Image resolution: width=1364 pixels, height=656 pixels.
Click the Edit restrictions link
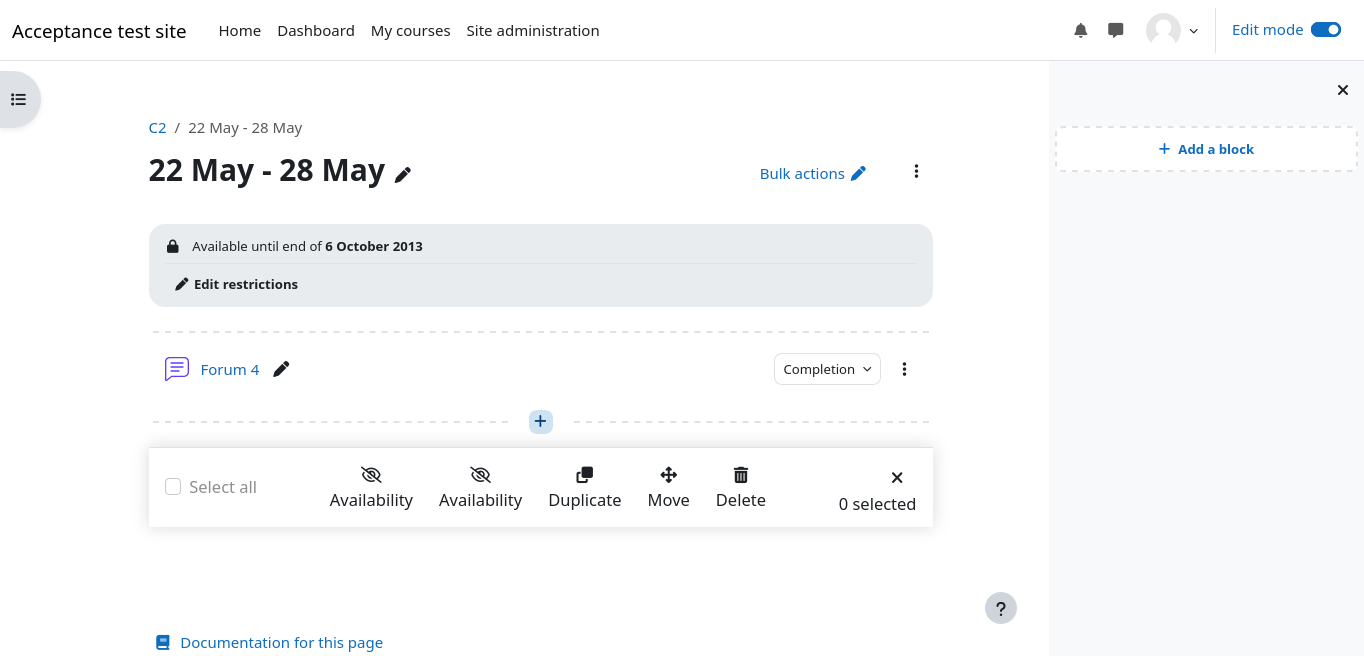coord(245,284)
